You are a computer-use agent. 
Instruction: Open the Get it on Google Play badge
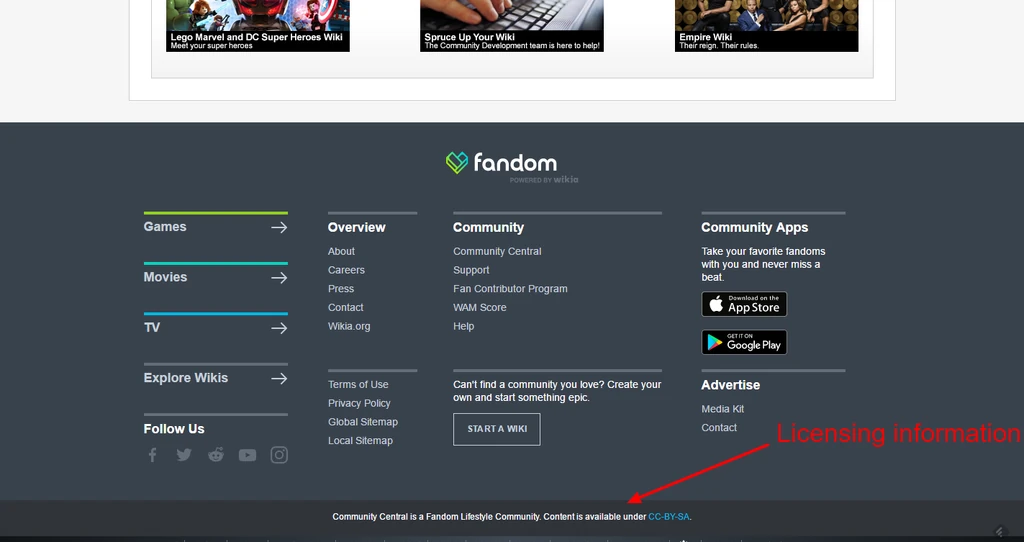[x=744, y=342]
